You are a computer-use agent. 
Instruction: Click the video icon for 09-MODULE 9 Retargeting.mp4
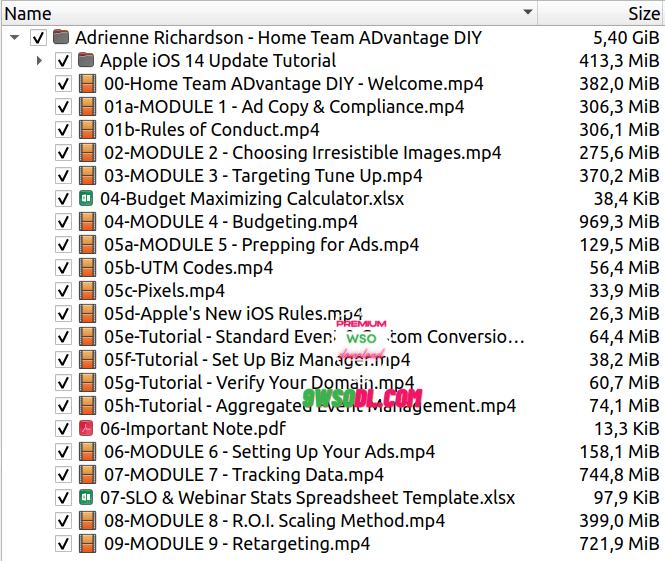tap(87, 544)
